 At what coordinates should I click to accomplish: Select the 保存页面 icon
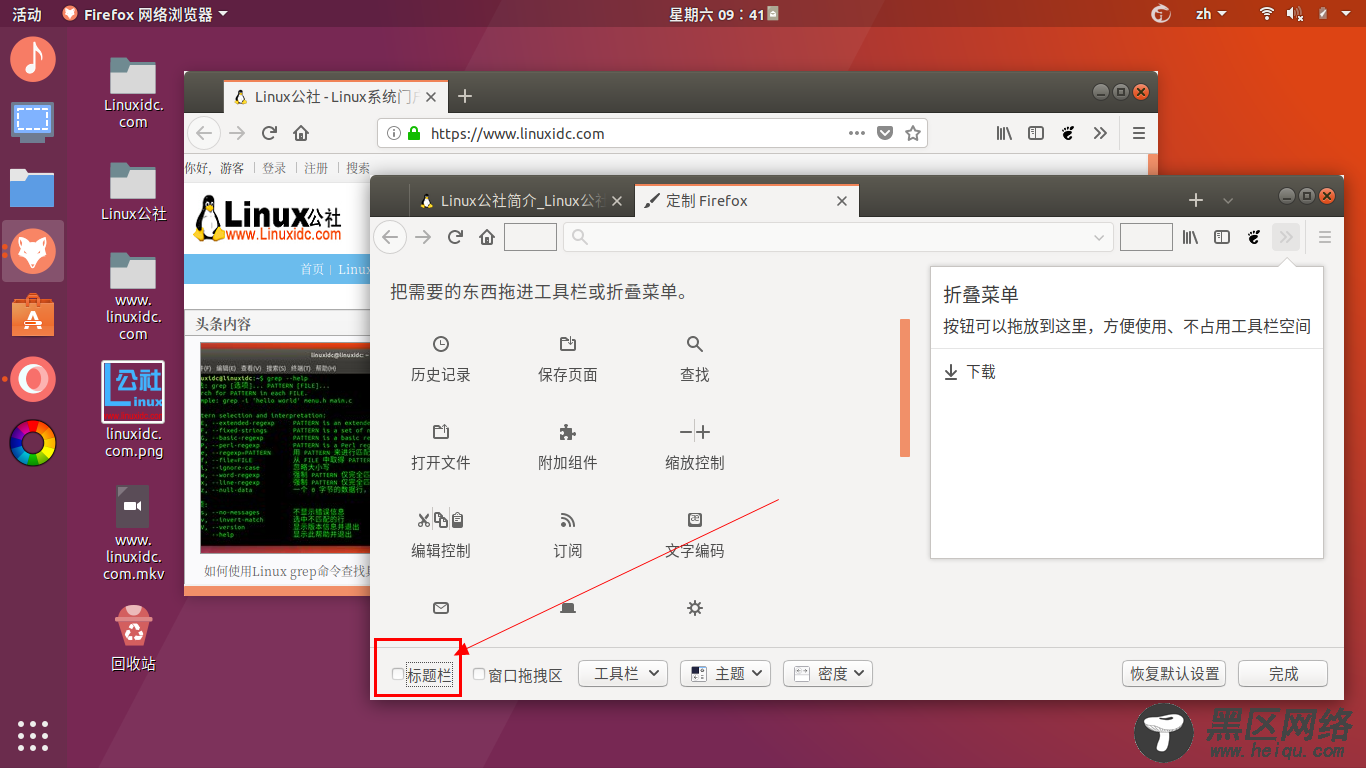tap(568, 344)
